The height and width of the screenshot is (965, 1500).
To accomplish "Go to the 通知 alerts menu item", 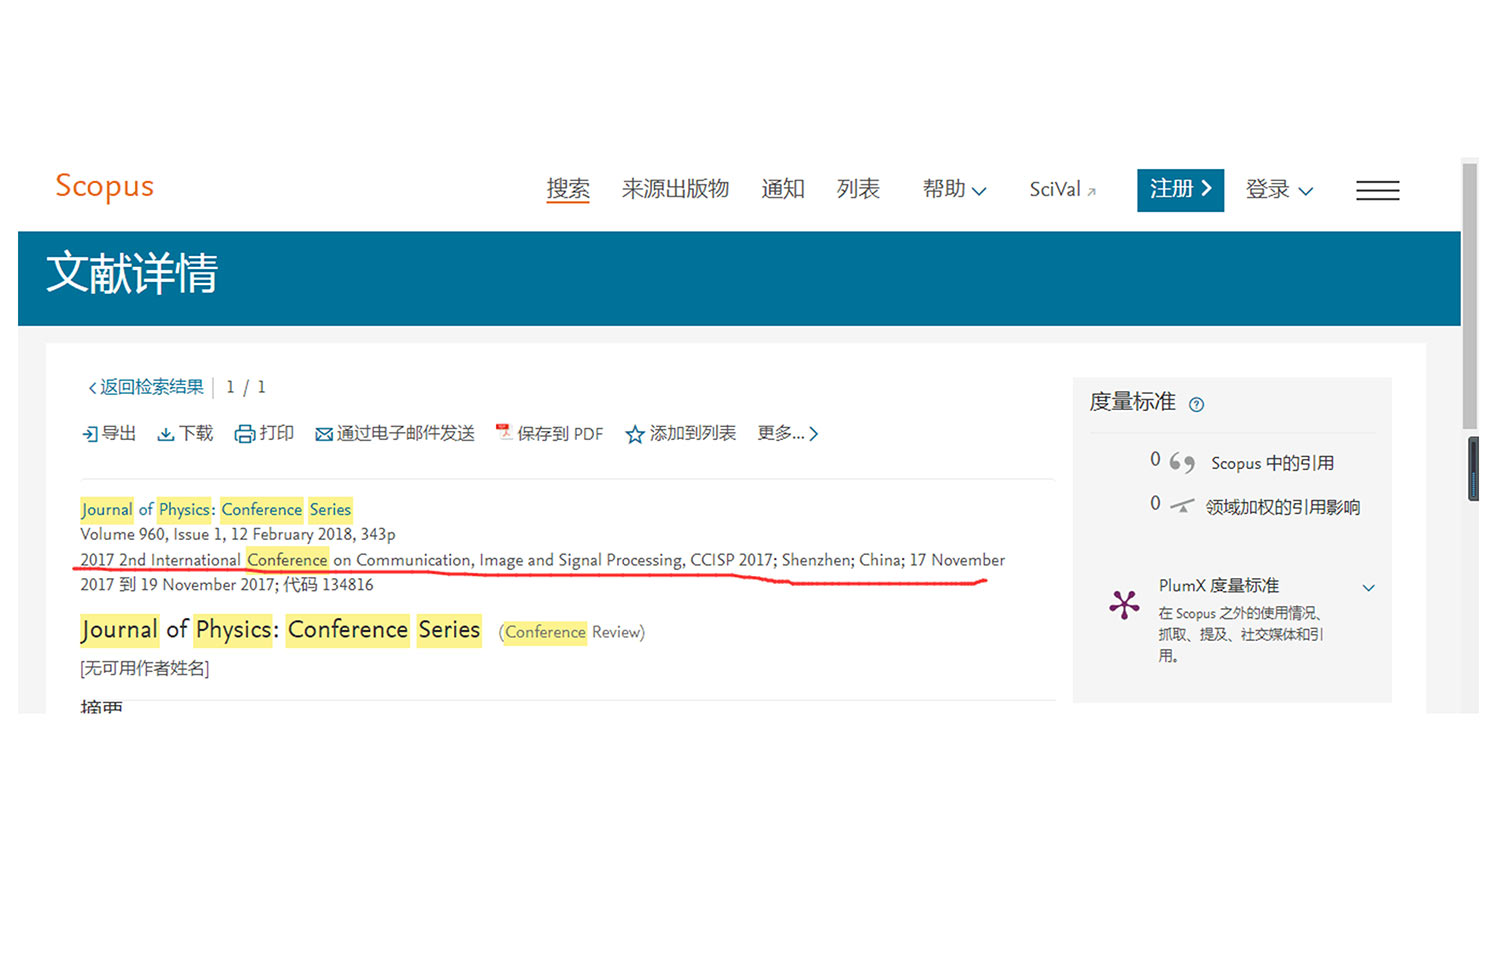I will [782, 189].
